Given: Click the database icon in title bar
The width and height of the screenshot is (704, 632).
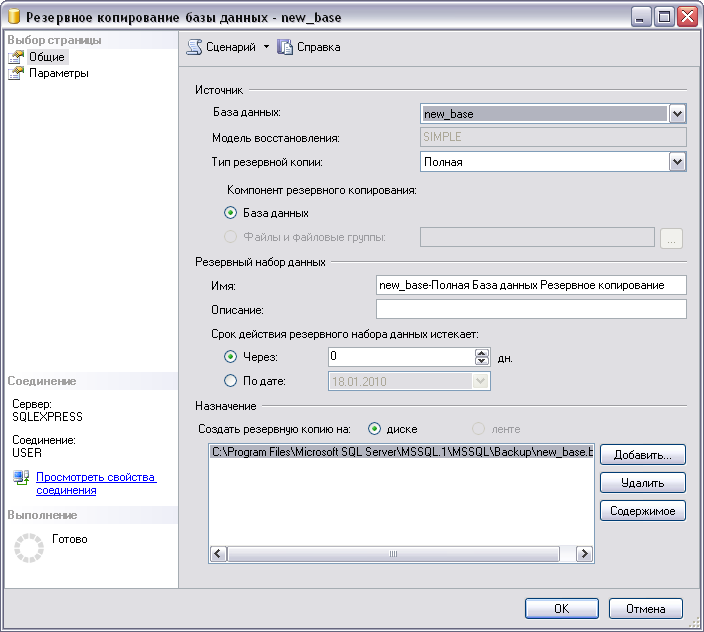Looking at the screenshot, I should click(x=15, y=17).
